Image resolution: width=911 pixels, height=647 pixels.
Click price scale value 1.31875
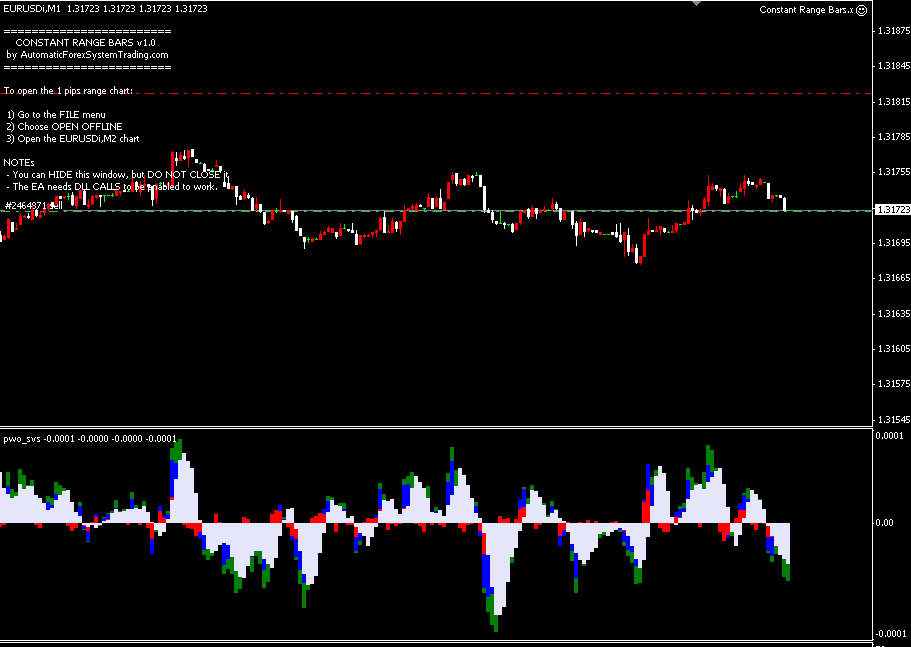[894, 31]
